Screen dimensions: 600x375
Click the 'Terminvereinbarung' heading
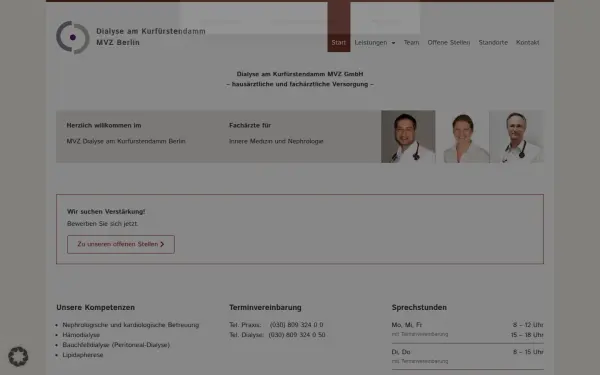[265, 307]
